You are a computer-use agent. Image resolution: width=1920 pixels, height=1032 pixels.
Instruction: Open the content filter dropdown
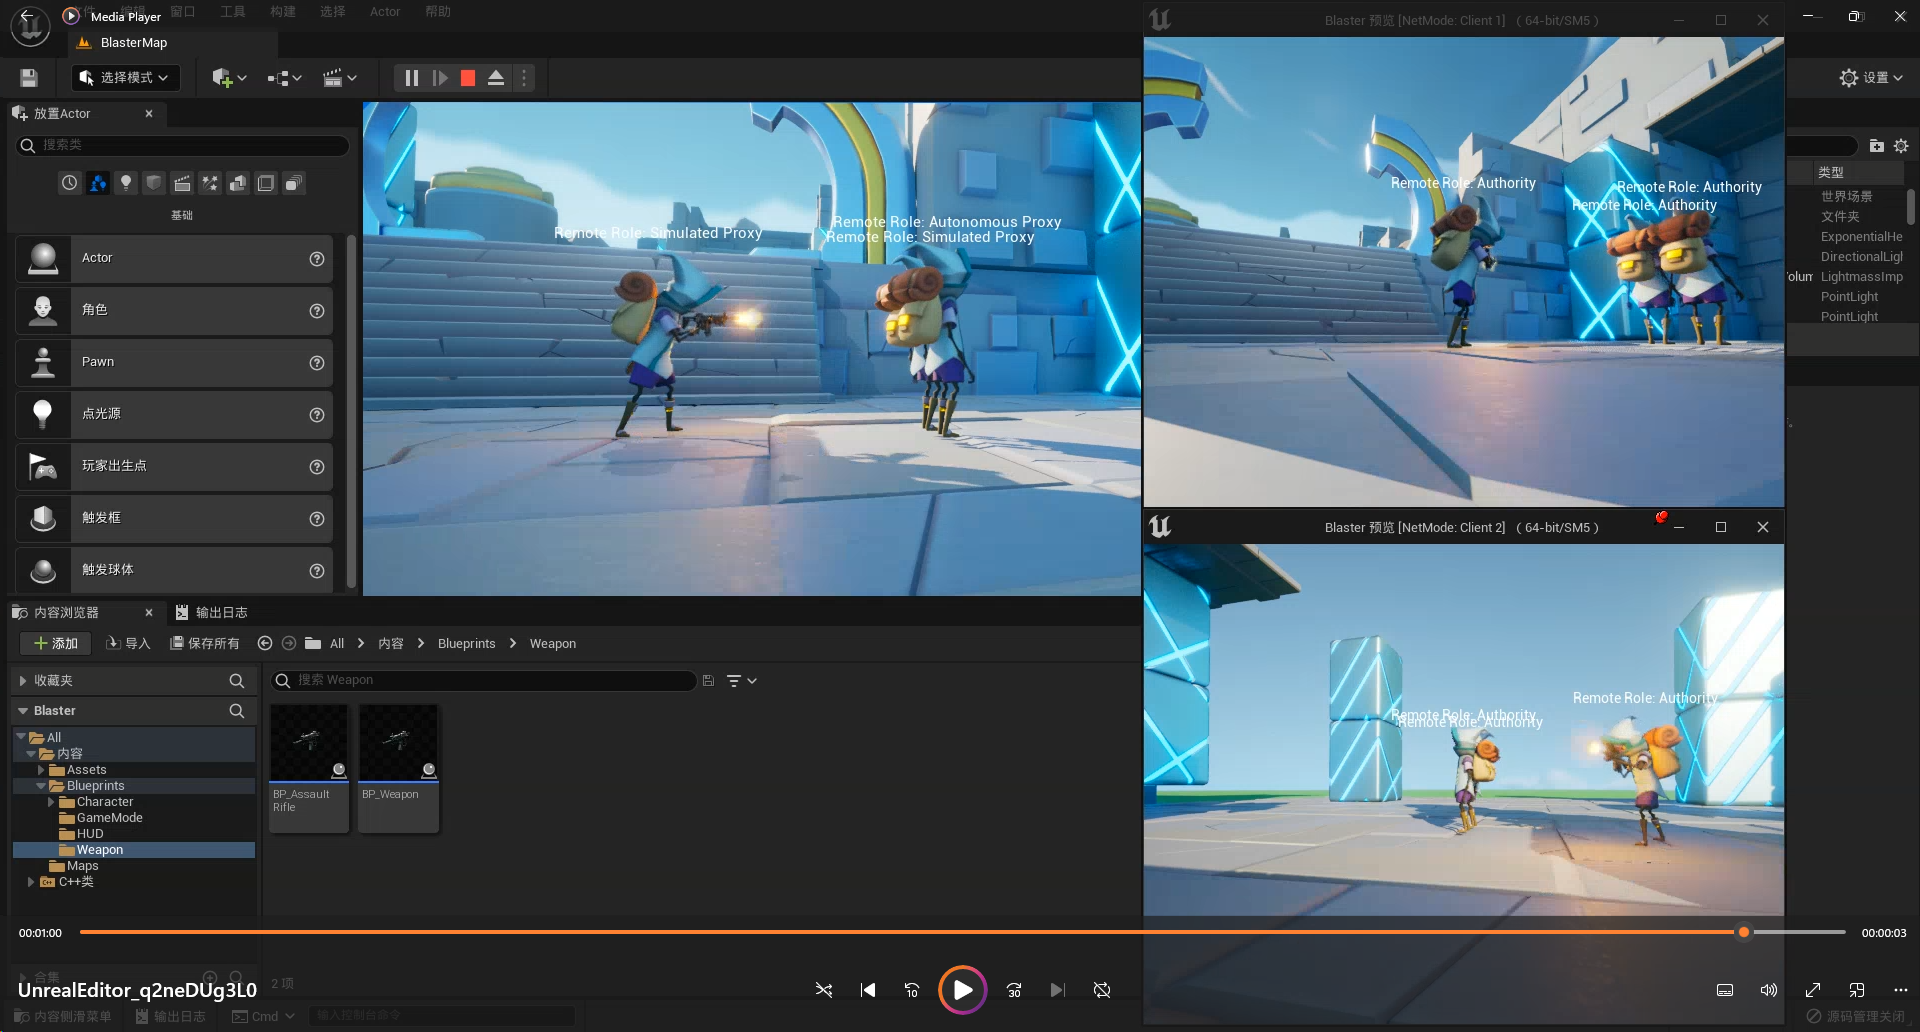coord(741,680)
